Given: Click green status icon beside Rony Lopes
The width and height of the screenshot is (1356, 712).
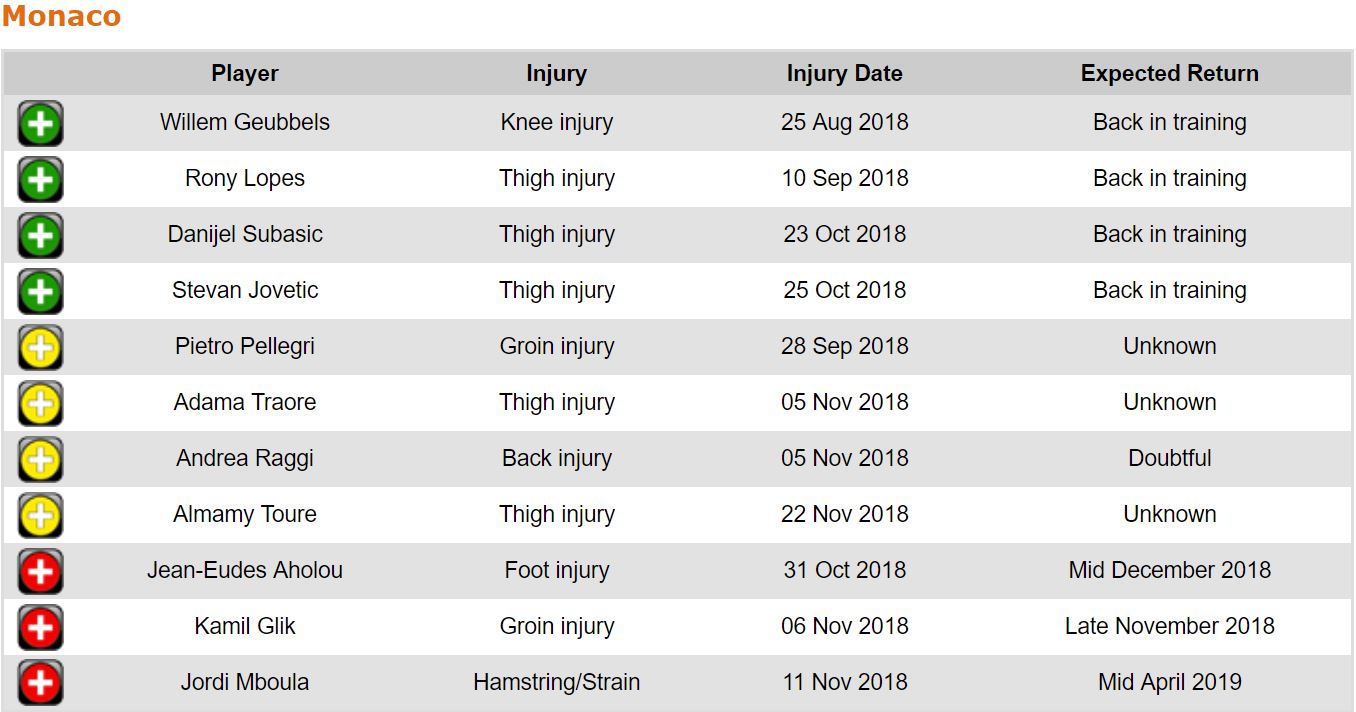Looking at the screenshot, I should [40, 180].
